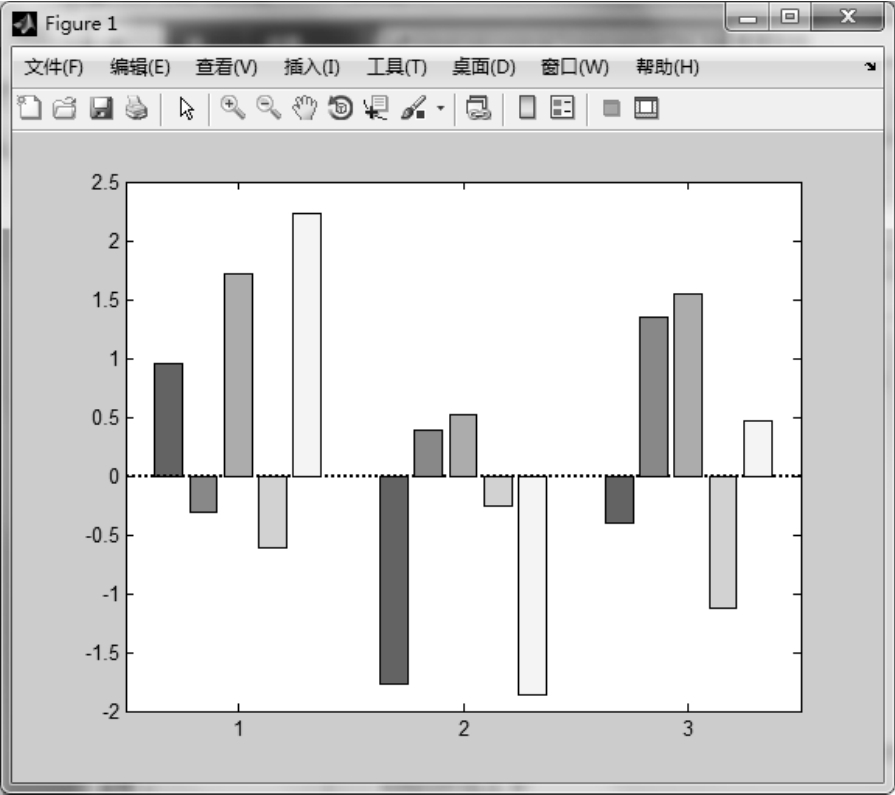Click the x-axis tick label 3
This screenshot has width=895, height=795.
688,729
